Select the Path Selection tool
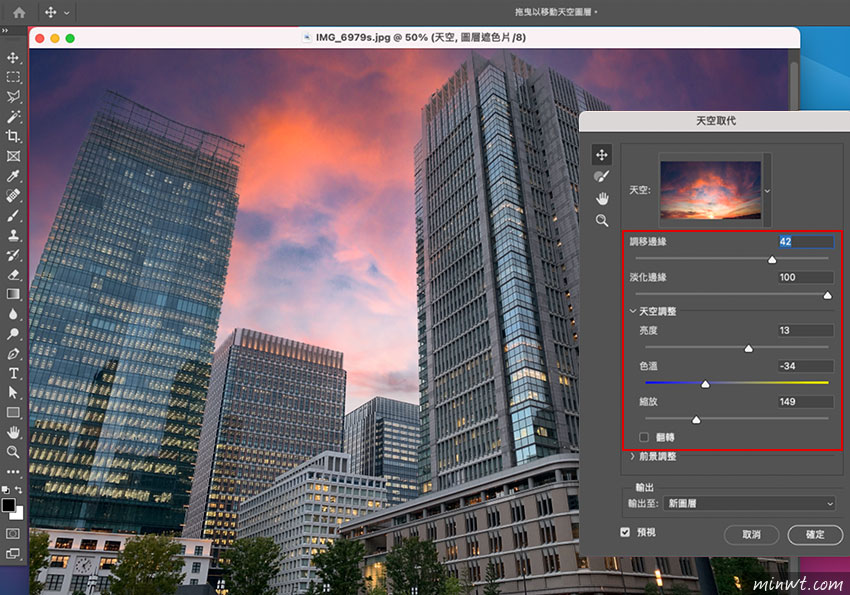Screen dimensions: 850x595 13,393
